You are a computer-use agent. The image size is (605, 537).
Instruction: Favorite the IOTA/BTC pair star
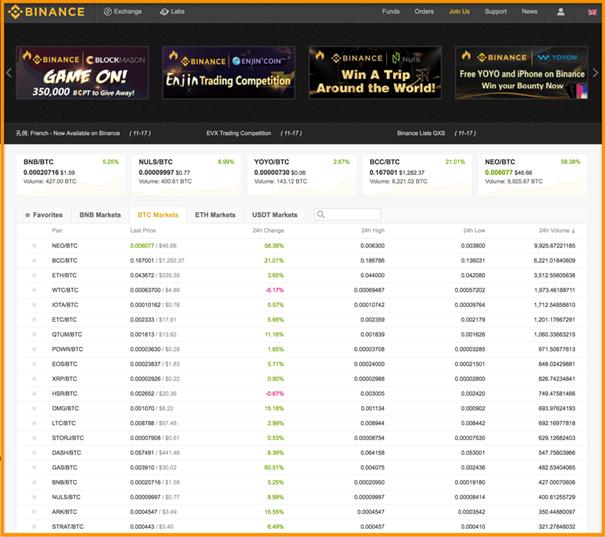34,305
